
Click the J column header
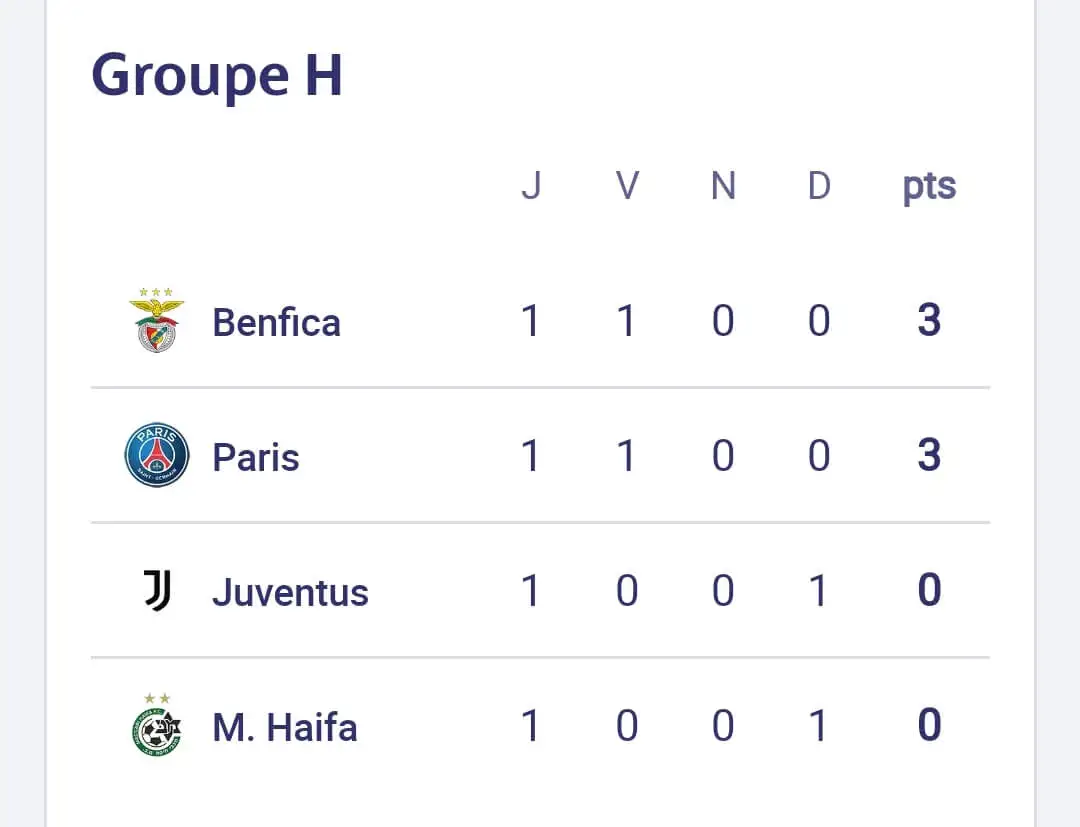[x=531, y=186]
